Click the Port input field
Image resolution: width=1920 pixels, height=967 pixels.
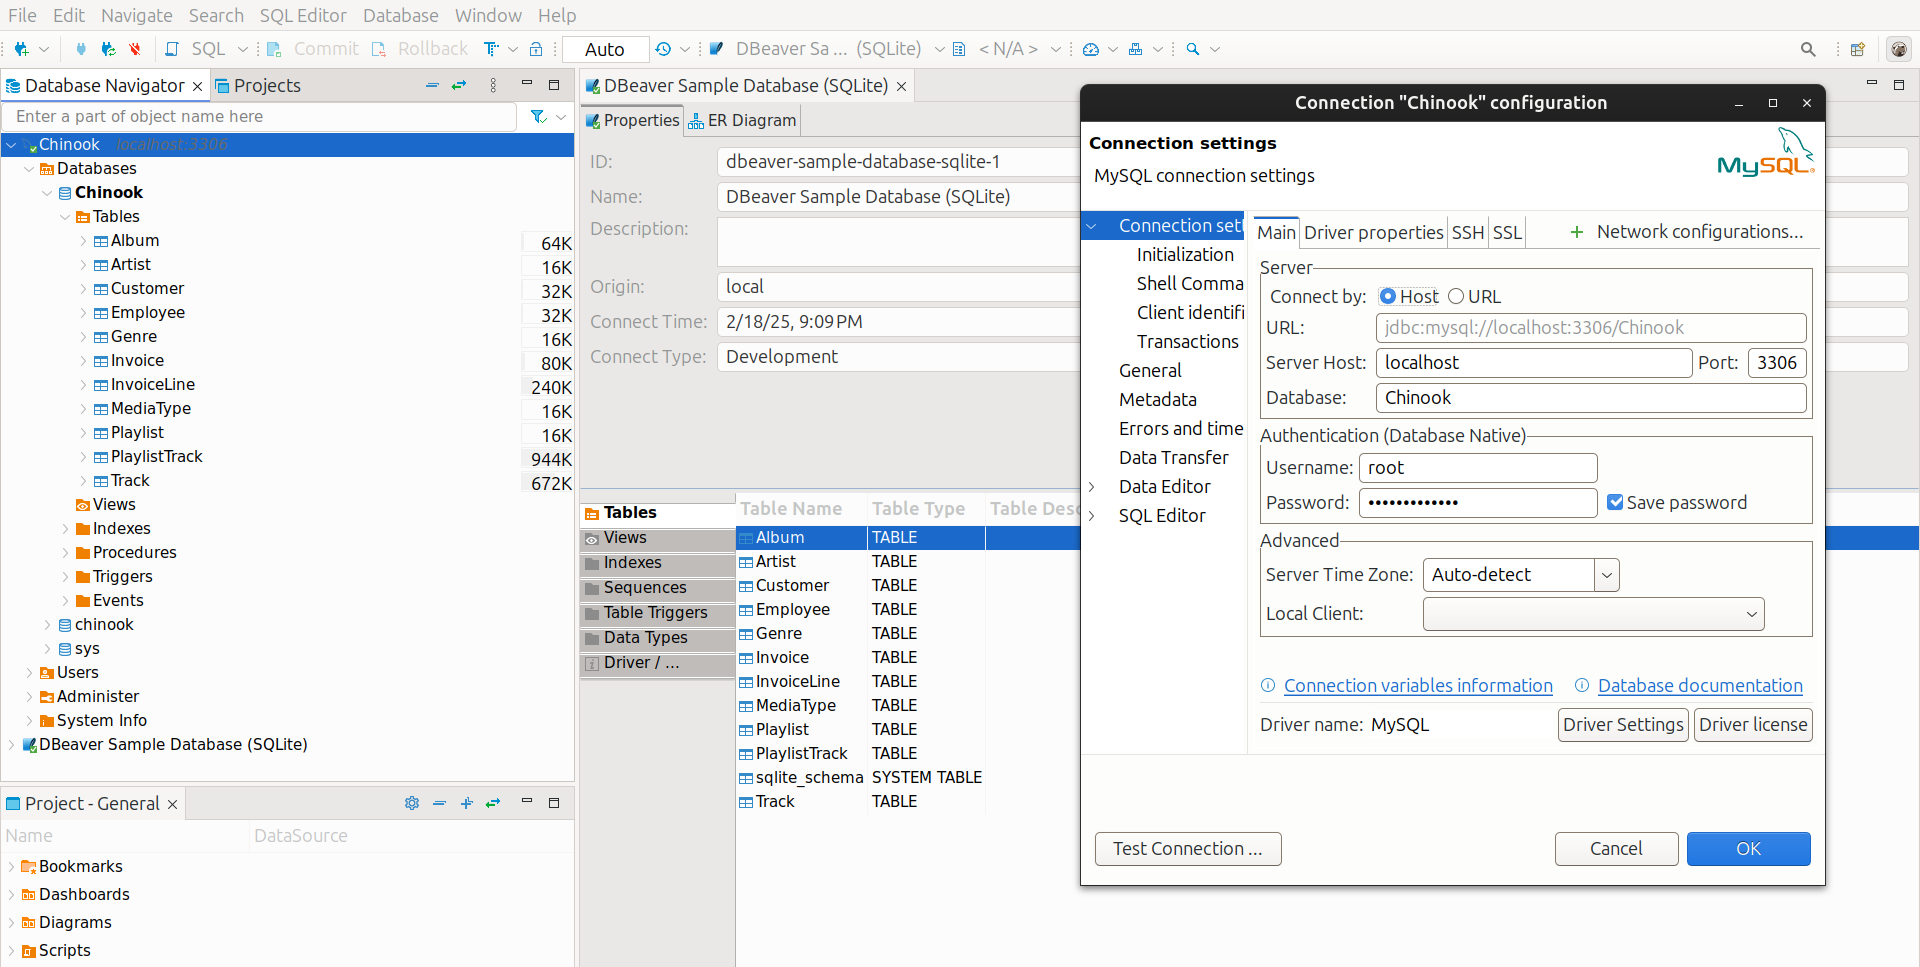tap(1777, 363)
